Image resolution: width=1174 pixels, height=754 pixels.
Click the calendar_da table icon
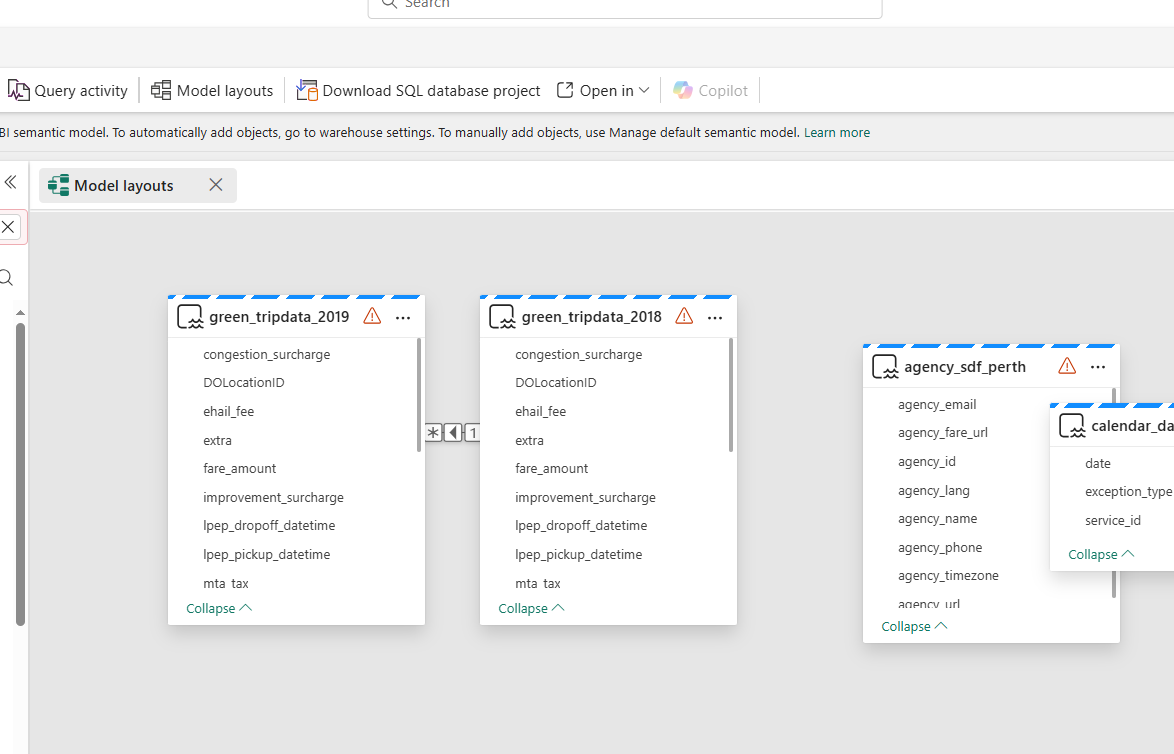tap(1072, 426)
